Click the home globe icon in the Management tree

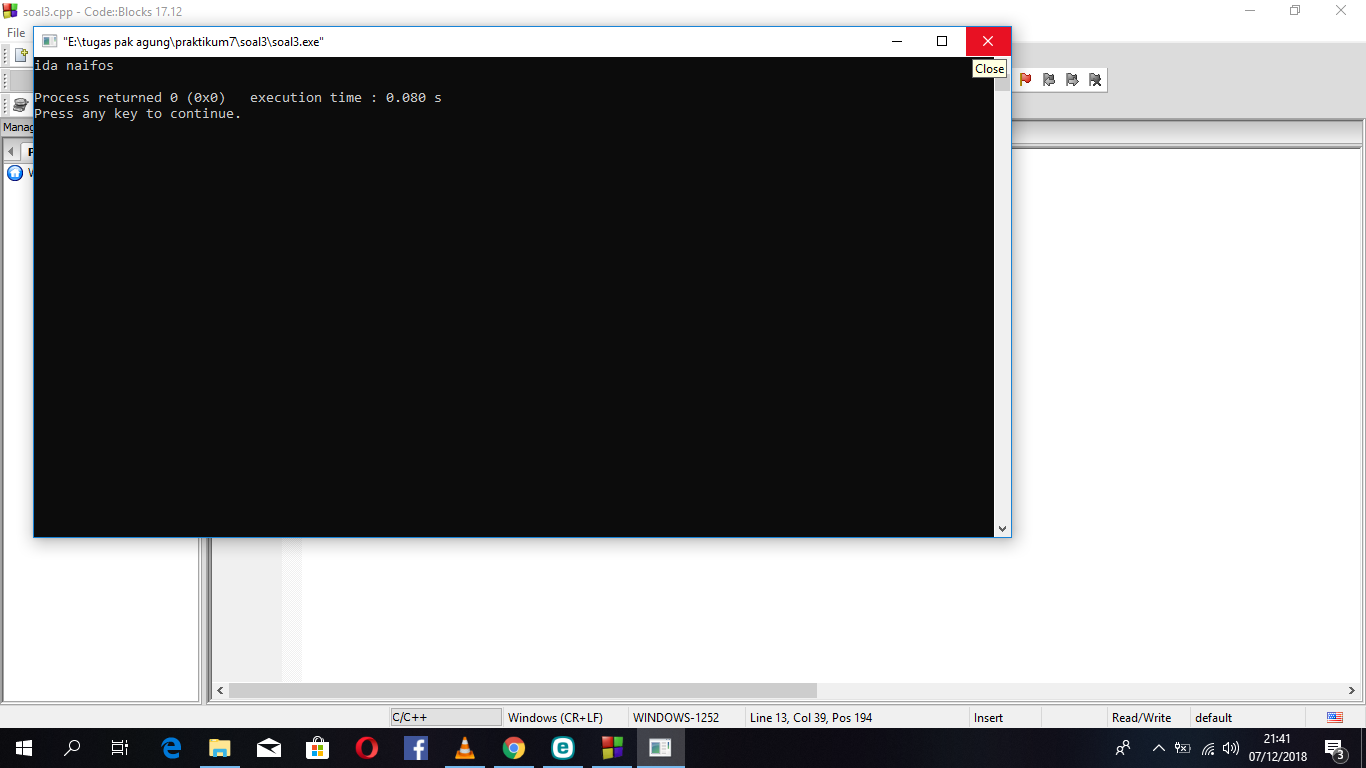(x=15, y=173)
